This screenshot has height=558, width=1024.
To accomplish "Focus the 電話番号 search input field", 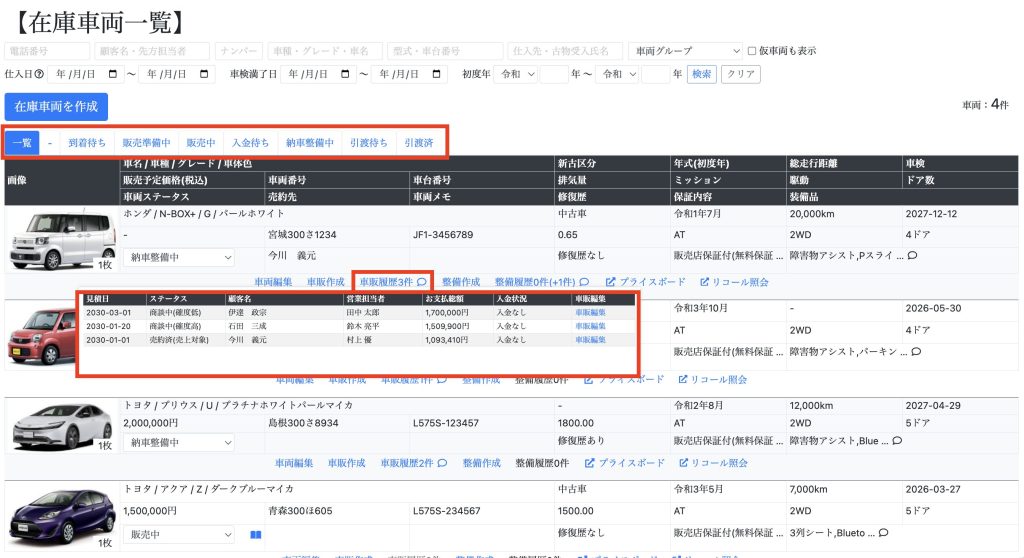I will pos(47,51).
